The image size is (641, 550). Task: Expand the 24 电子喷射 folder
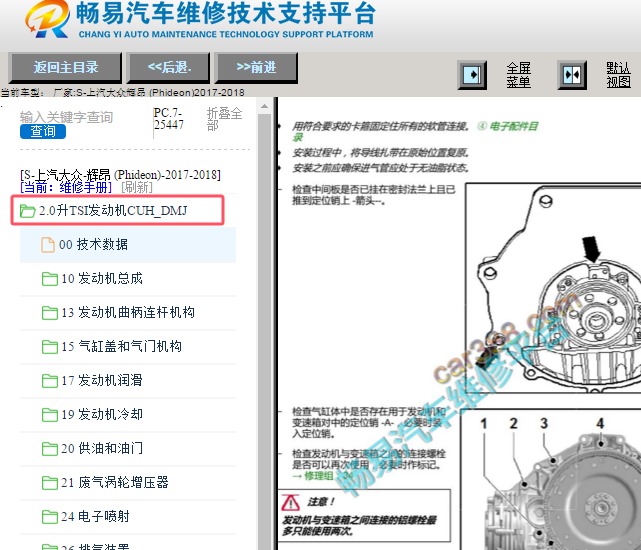[128, 516]
